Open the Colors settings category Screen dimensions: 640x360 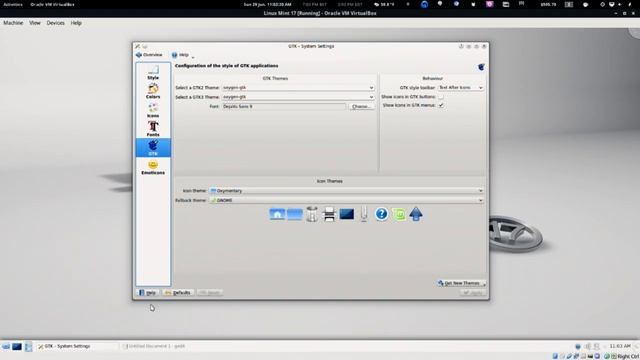153,91
